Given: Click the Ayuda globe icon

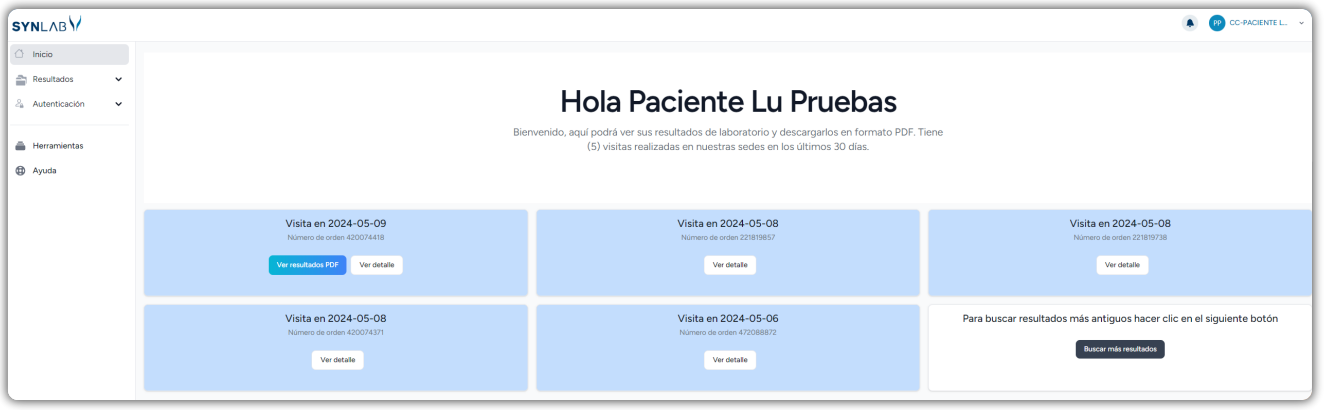Looking at the screenshot, I should click(x=20, y=171).
